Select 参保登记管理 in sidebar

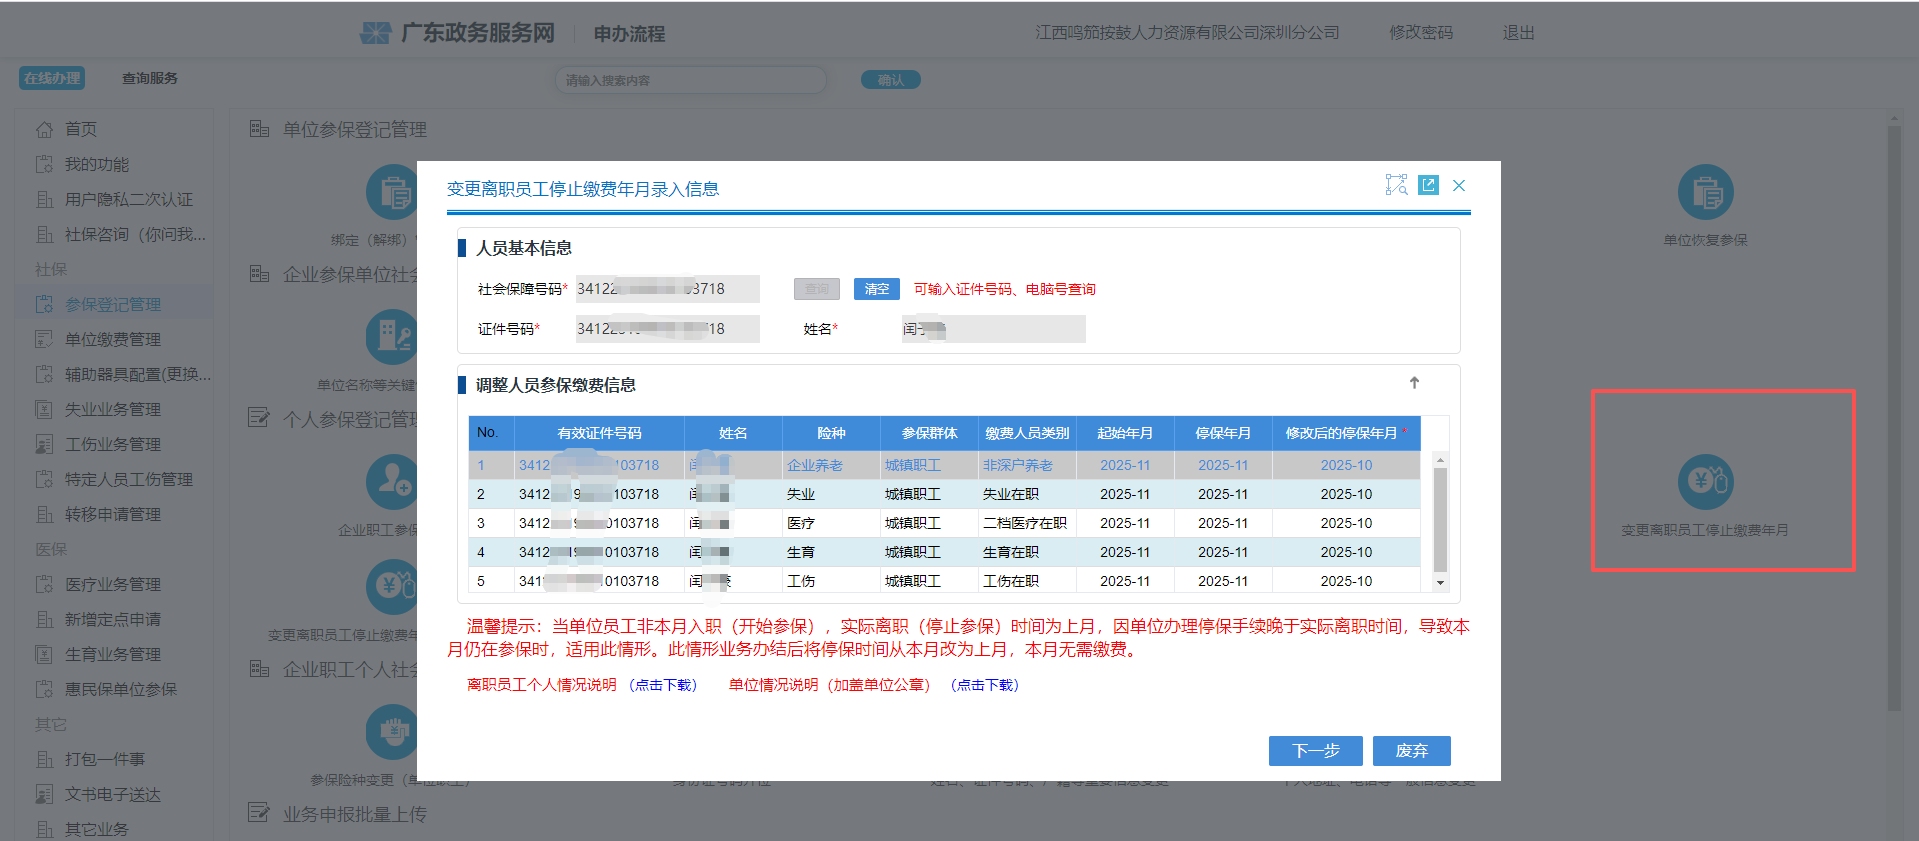point(113,304)
